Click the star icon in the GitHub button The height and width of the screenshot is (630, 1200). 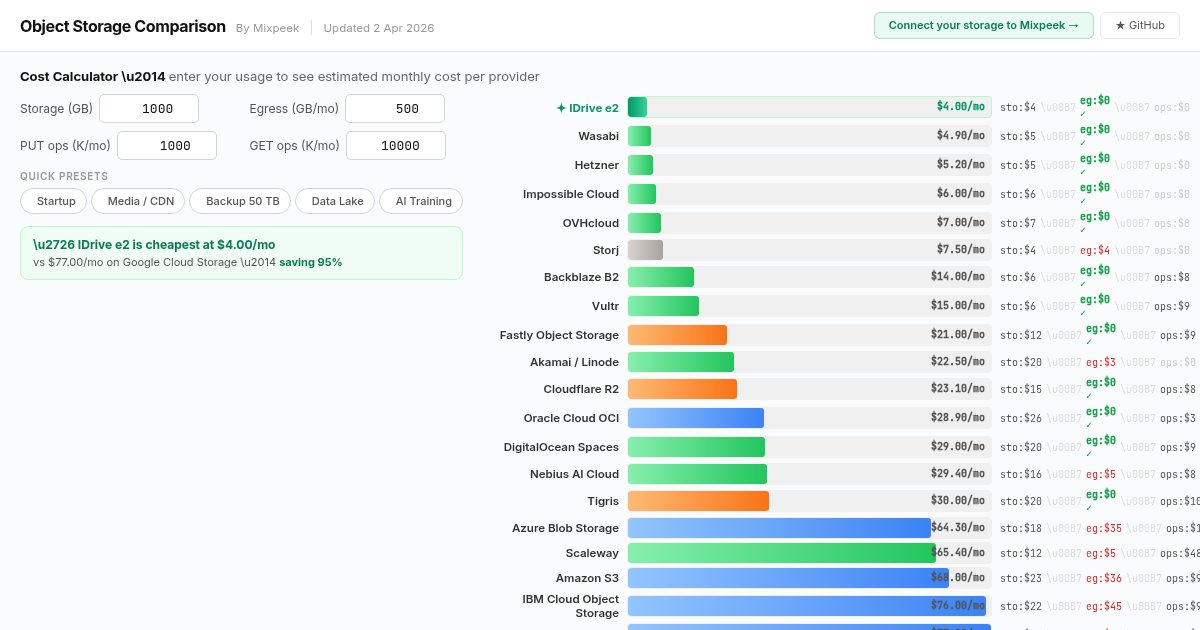tap(1122, 26)
